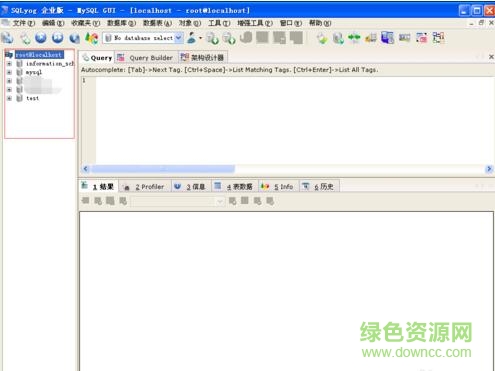Screen dimensions: 495x371
Task: Close the query tab with the X
Action: coord(491,57)
